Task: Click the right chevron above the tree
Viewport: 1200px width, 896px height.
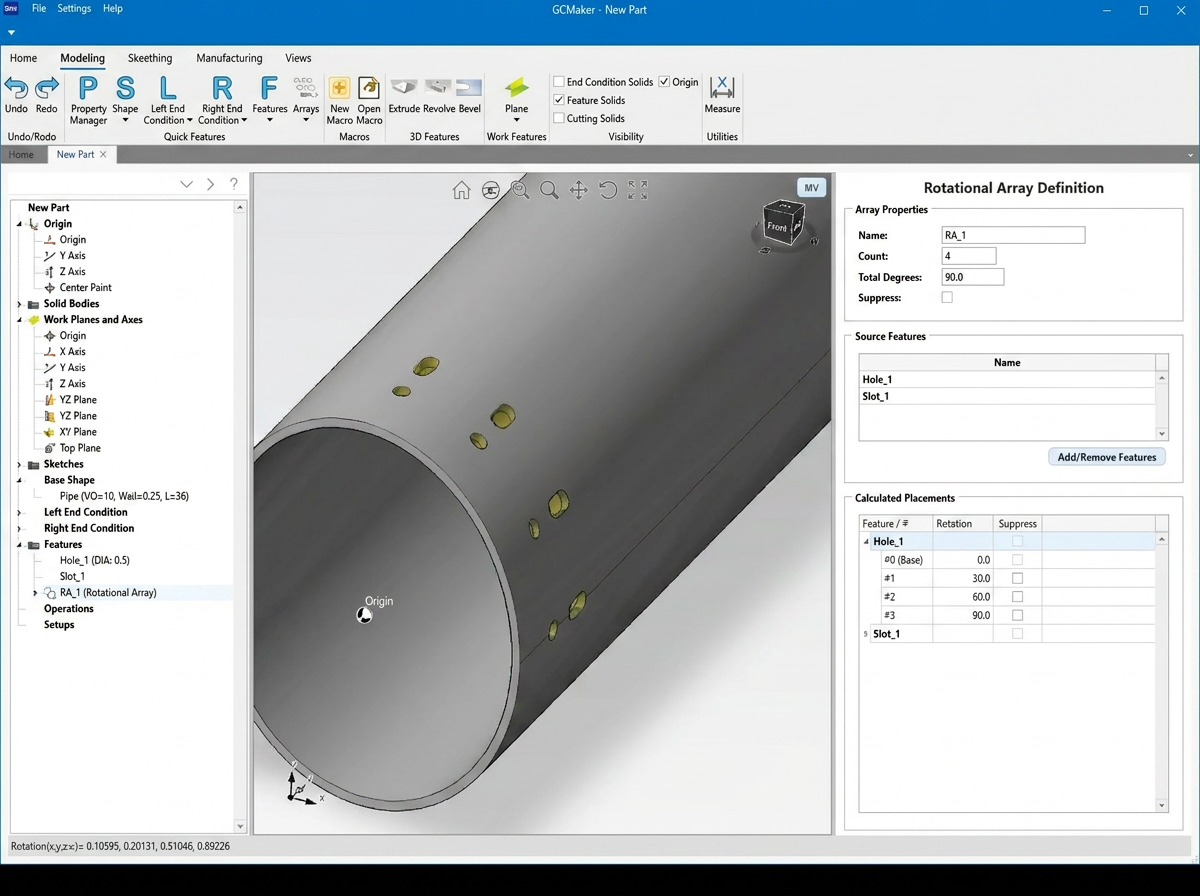Action: (210, 184)
